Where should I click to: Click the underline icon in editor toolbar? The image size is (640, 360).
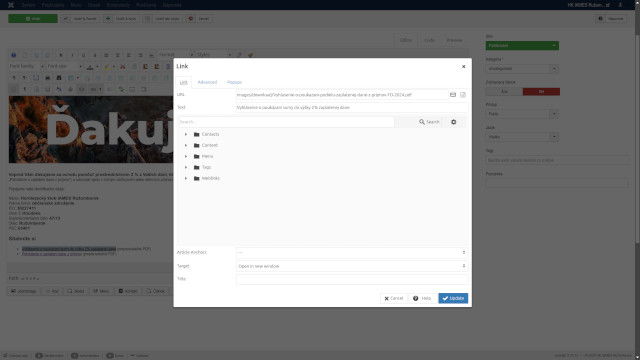pyautogui.click(x=84, y=55)
